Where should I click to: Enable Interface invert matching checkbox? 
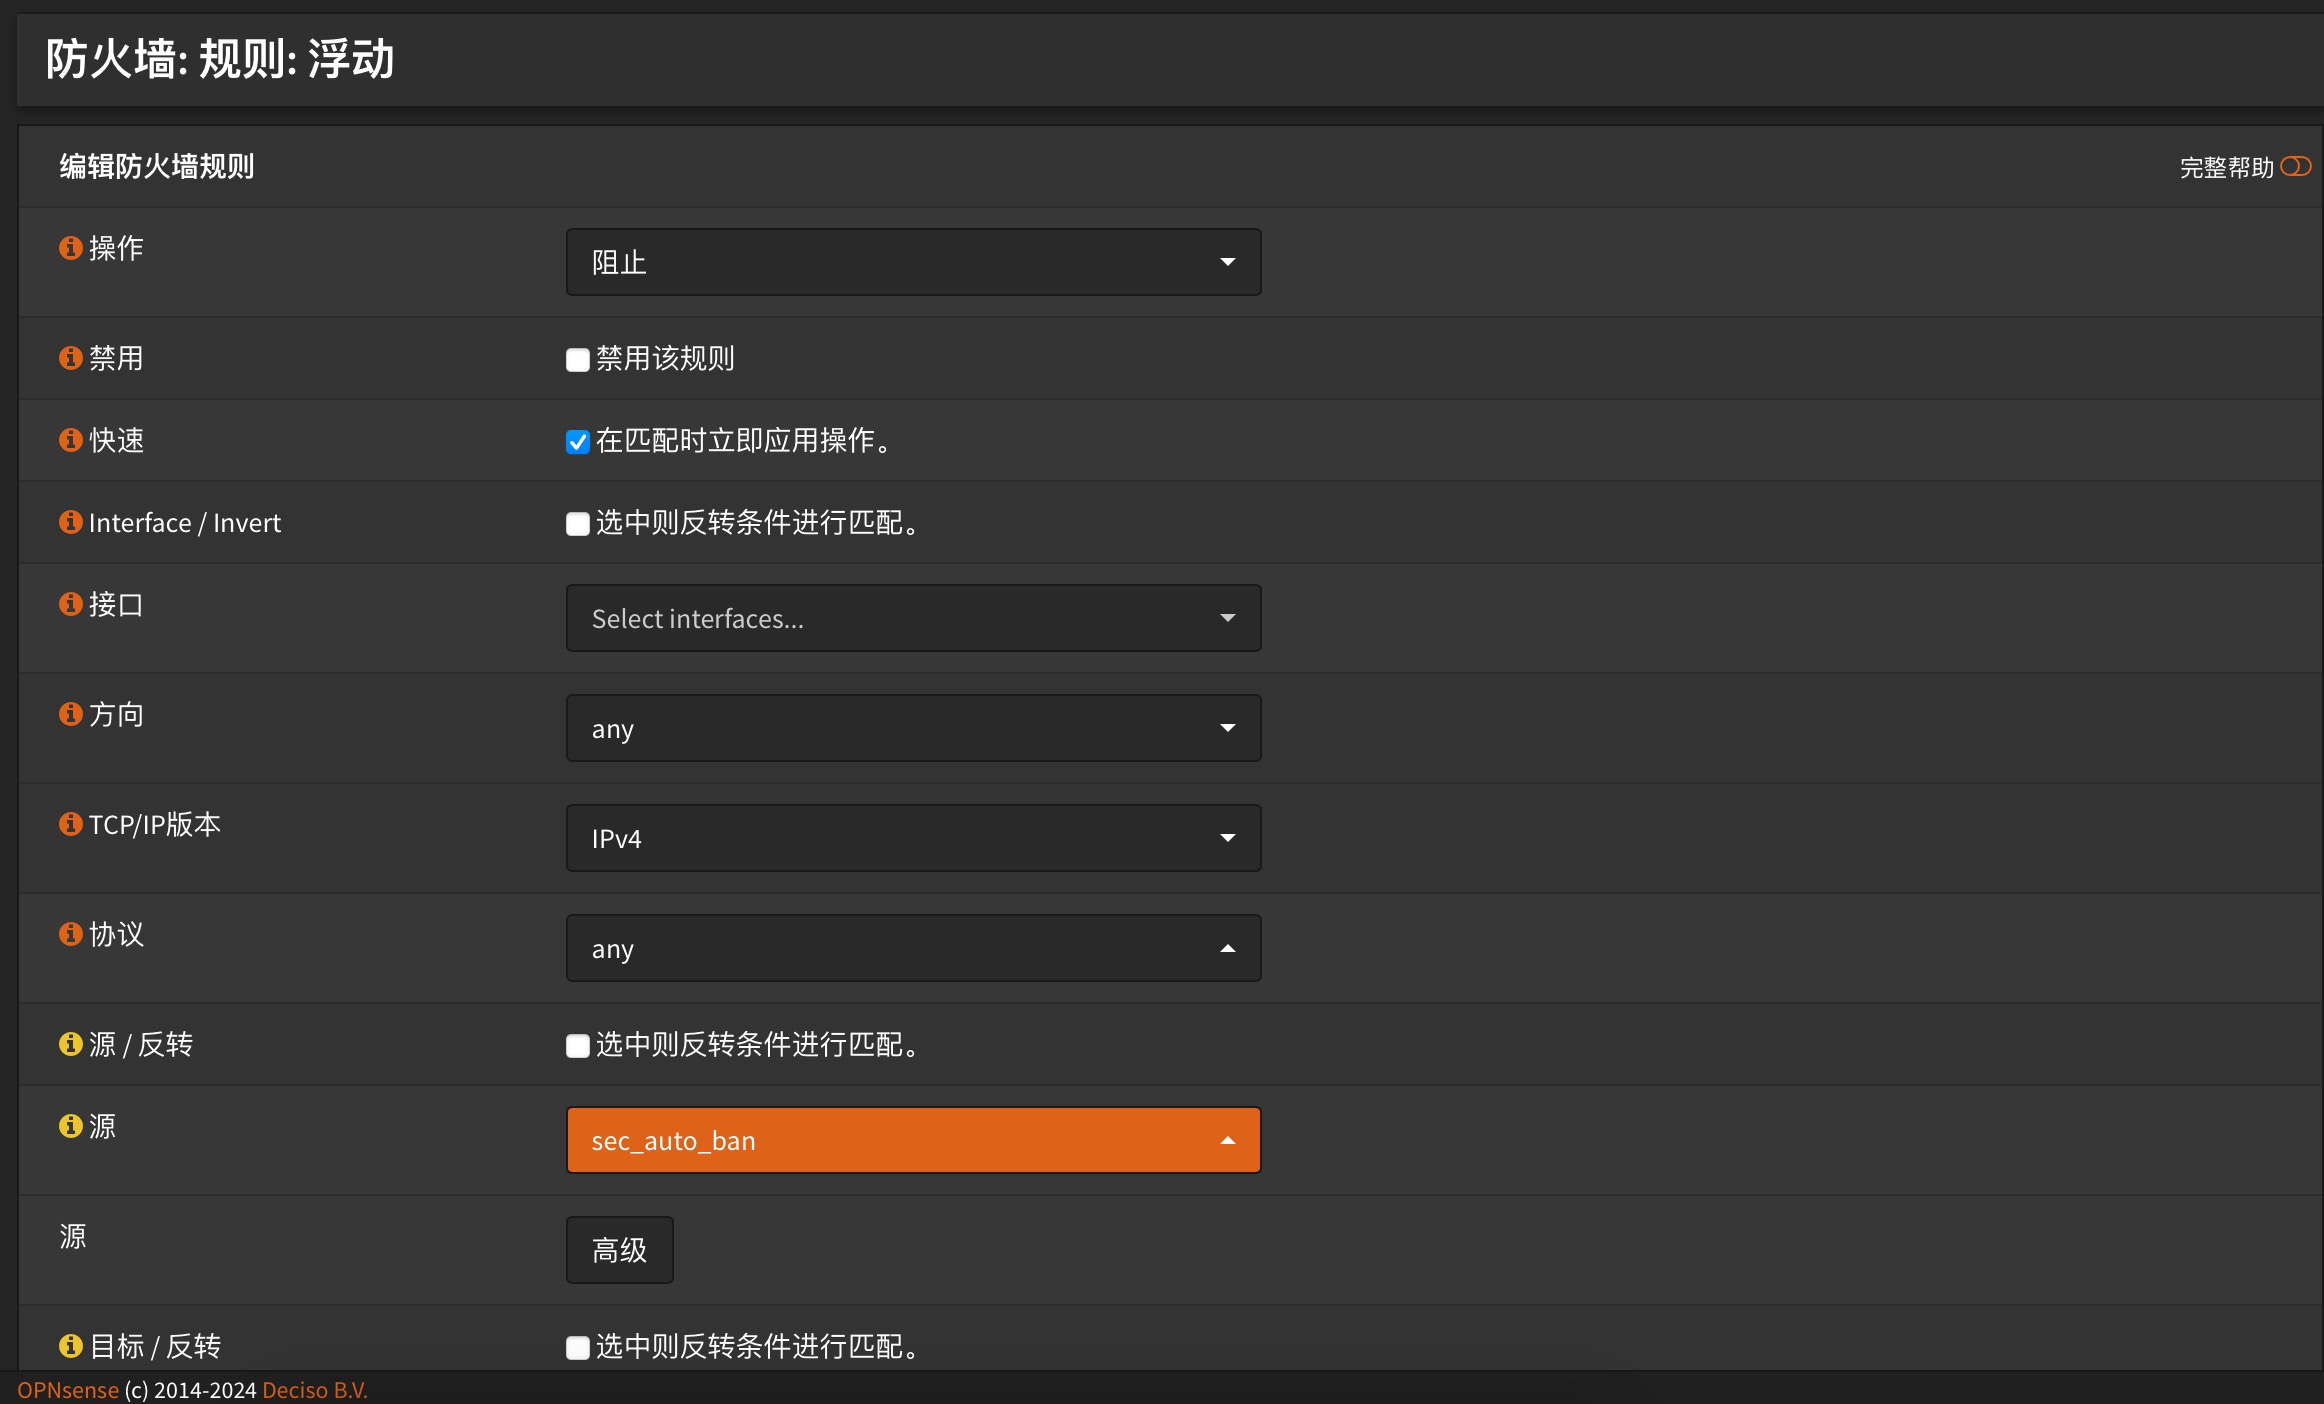(577, 524)
